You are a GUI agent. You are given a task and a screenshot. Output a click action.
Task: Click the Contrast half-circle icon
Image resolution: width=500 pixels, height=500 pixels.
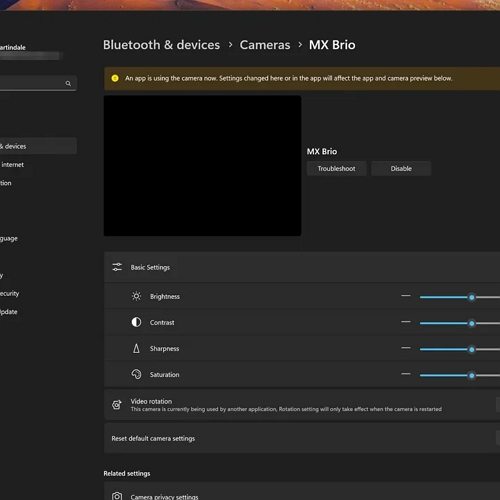tap(136, 322)
